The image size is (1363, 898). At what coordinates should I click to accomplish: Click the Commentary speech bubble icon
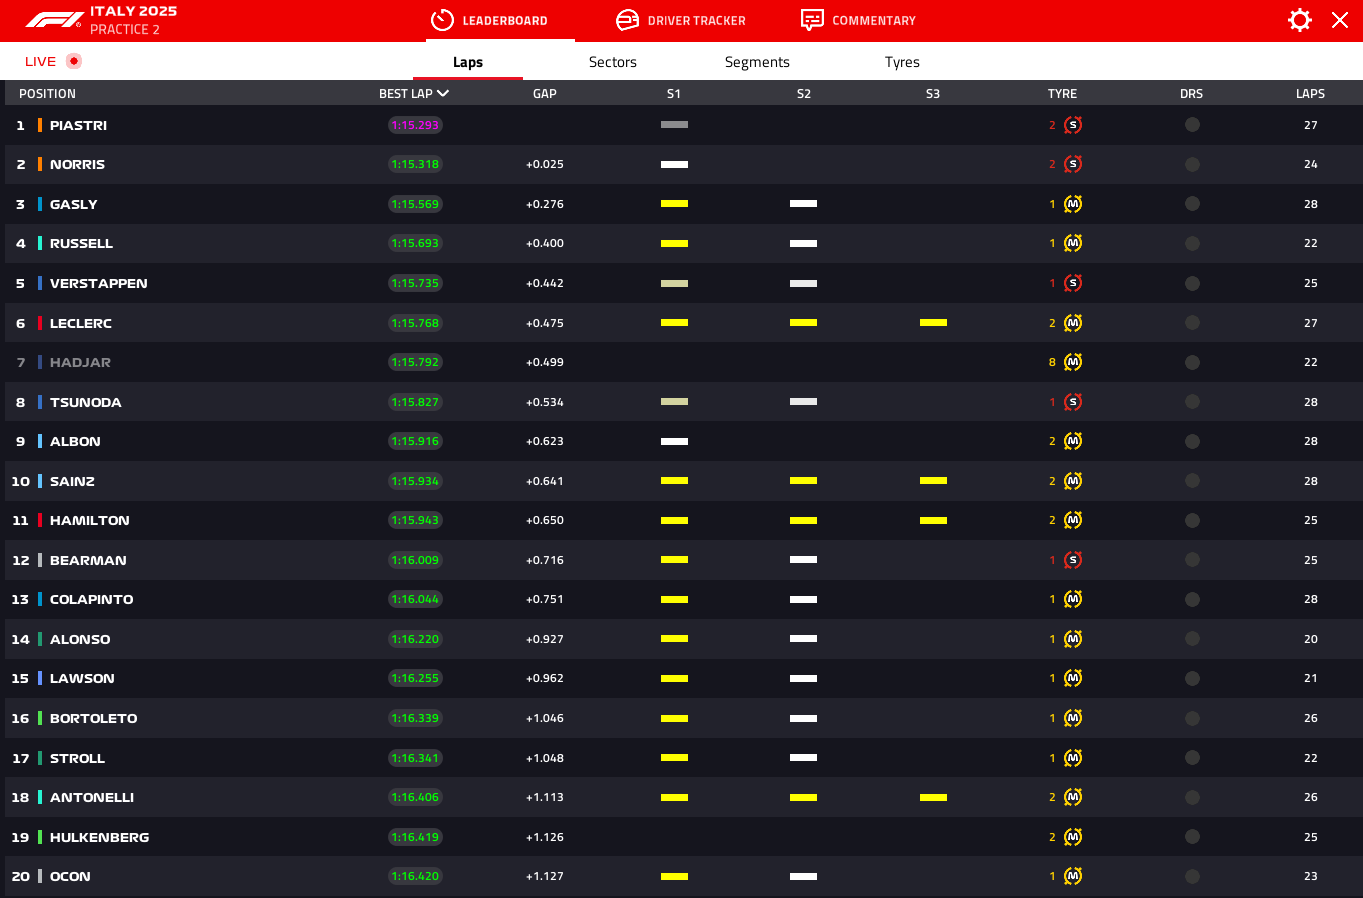click(x=812, y=20)
